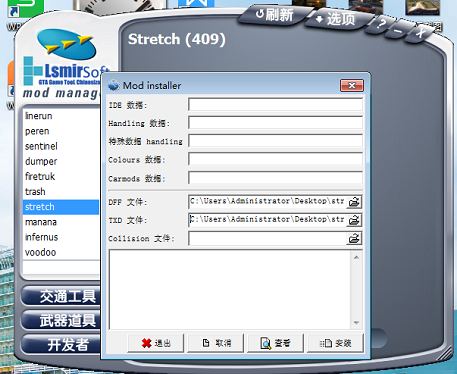Image resolution: width=457 pixels, height=374 pixels.
Task: Focus the 特殊数据 handling input field
Action: coord(275,141)
